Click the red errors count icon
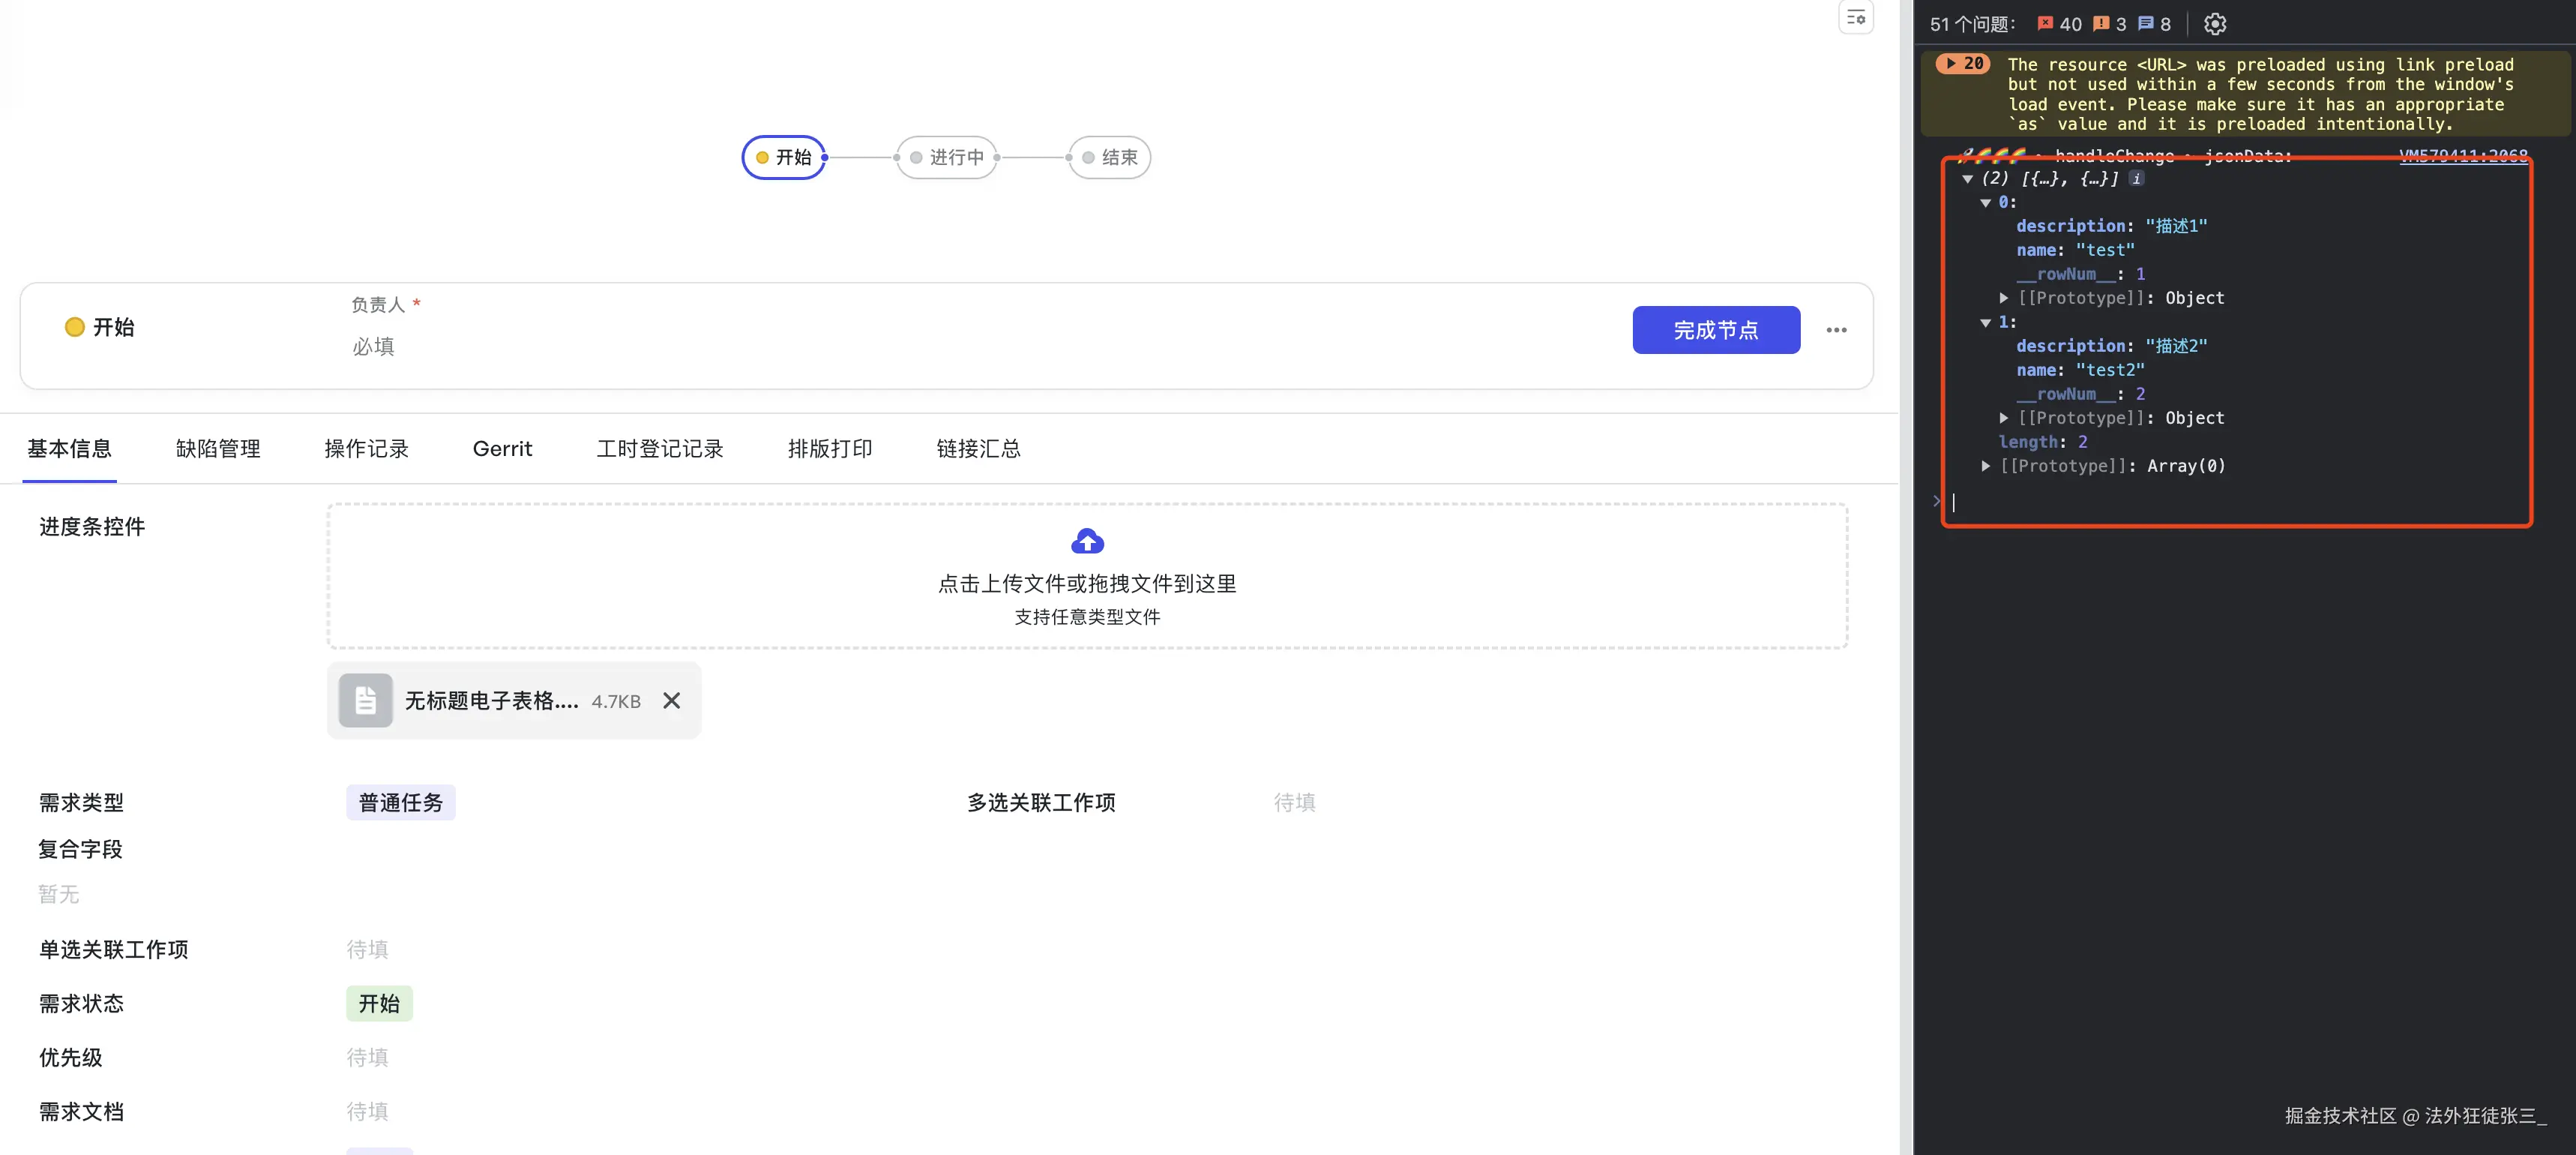 (2045, 24)
